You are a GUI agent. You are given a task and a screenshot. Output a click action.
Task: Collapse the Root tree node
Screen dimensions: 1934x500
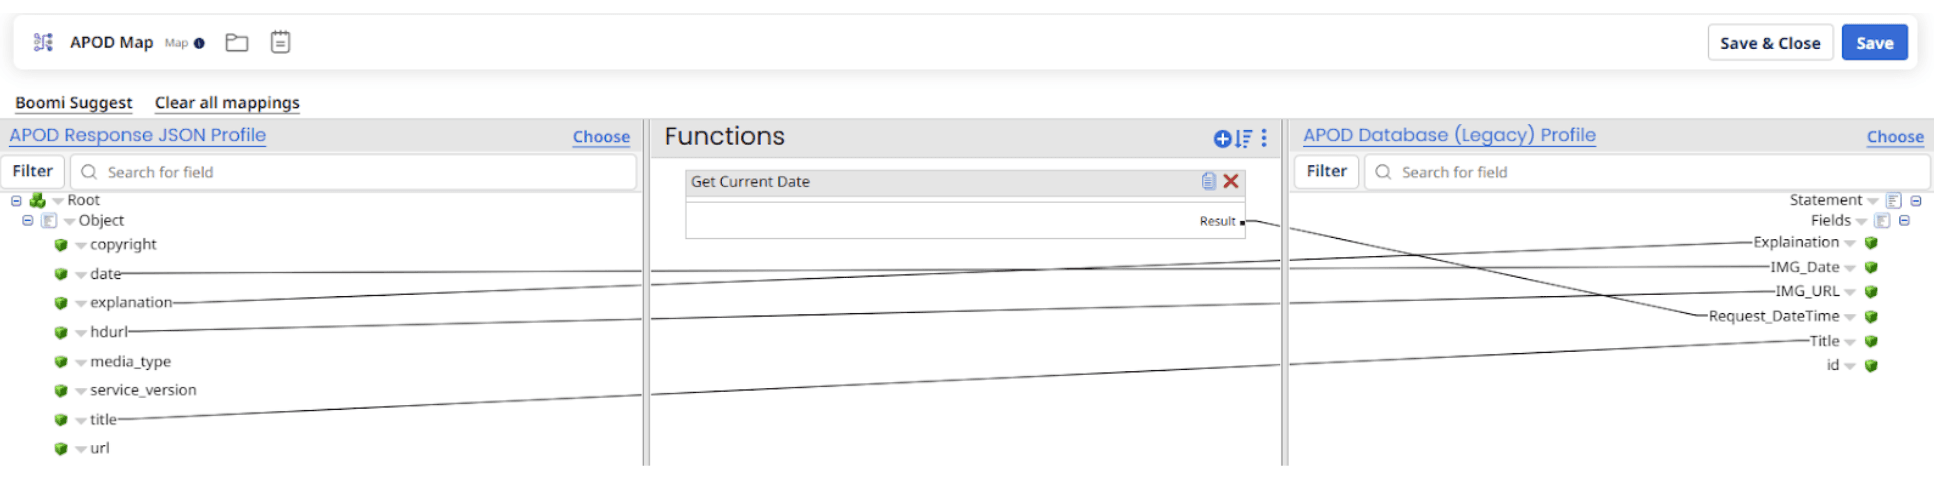coord(16,200)
